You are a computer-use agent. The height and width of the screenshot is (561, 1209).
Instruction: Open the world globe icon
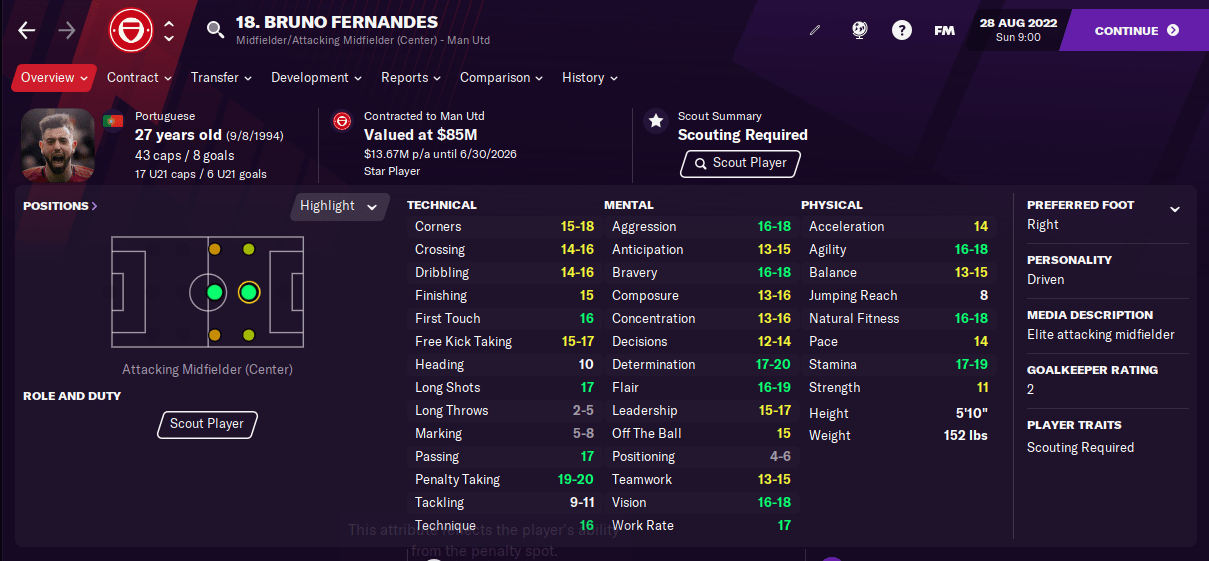click(859, 31)
